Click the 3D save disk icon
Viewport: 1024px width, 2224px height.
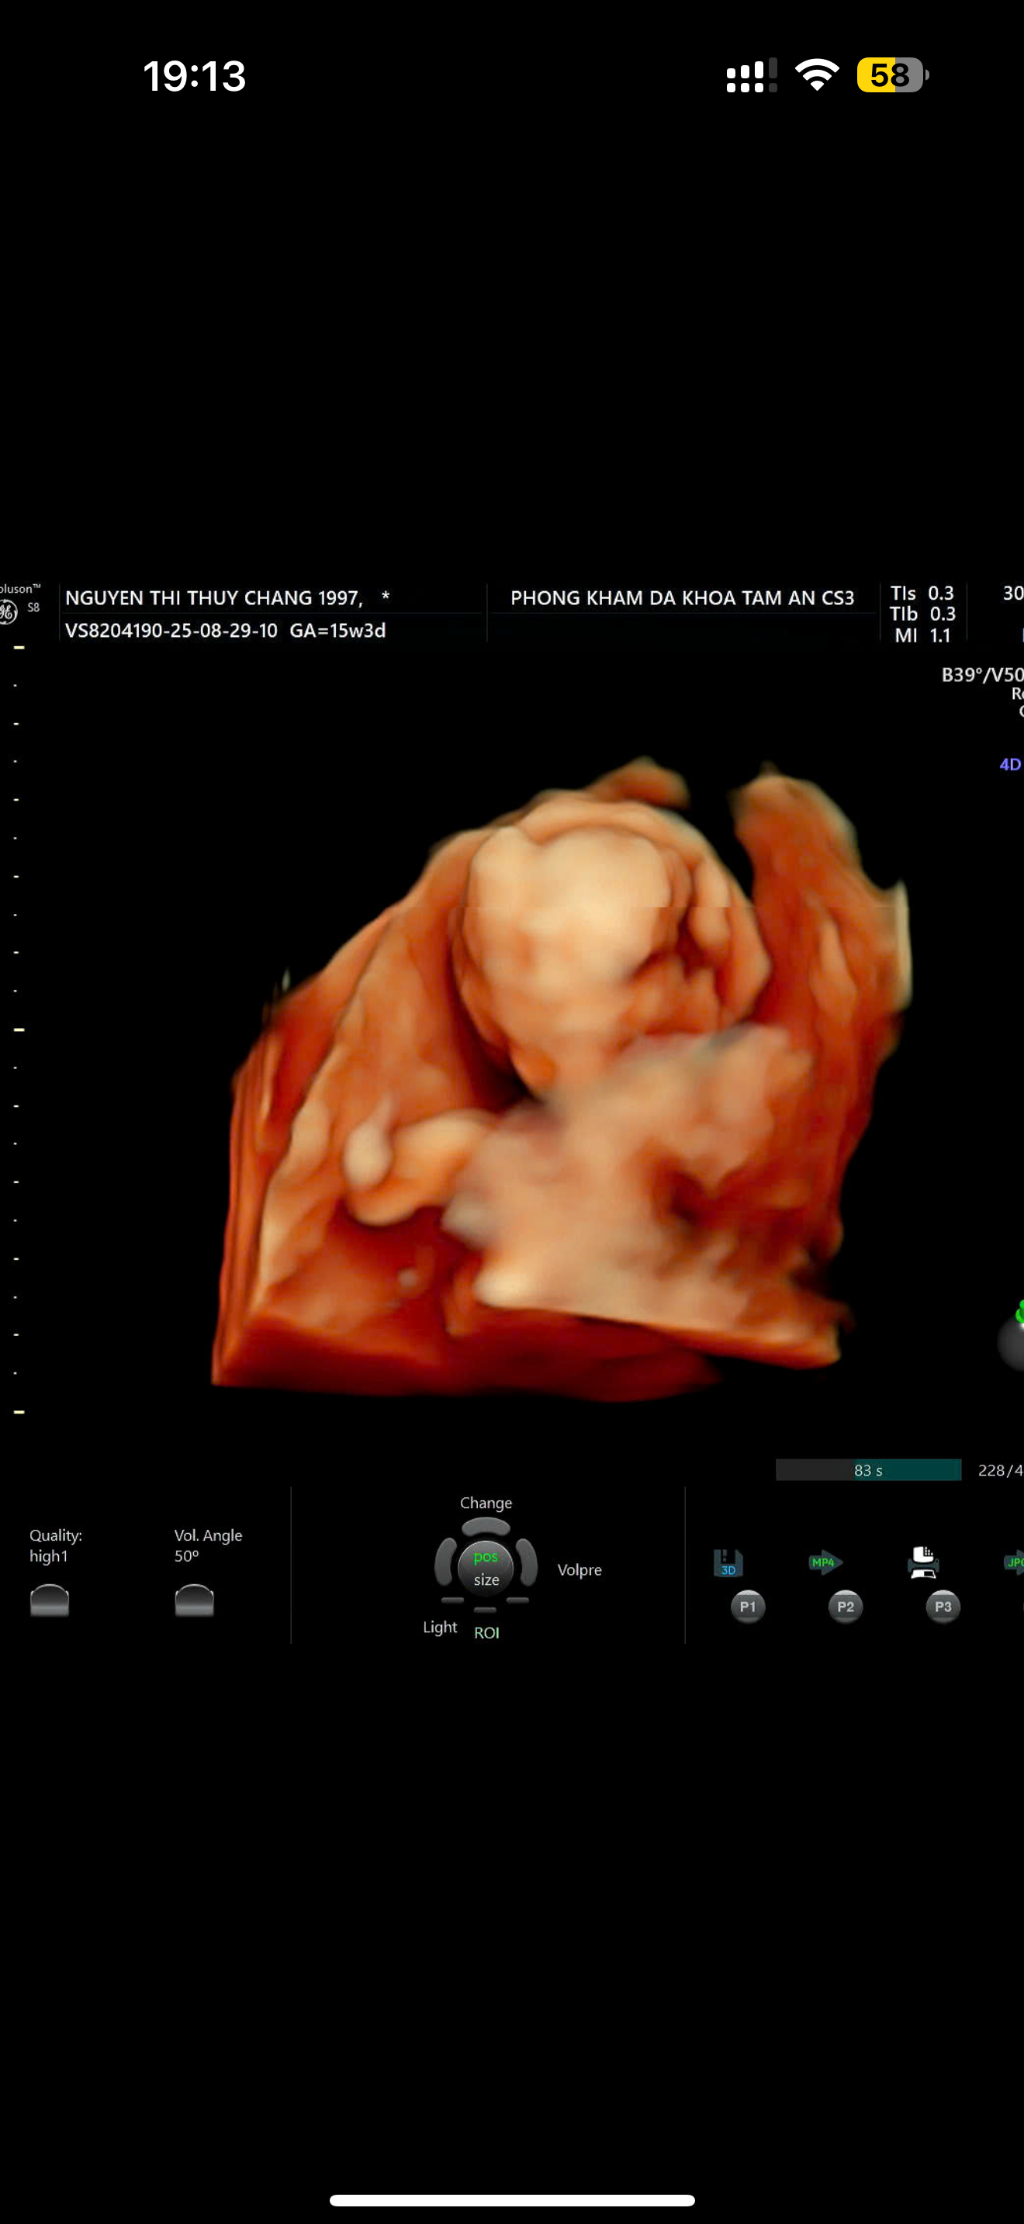[728, 1563]
